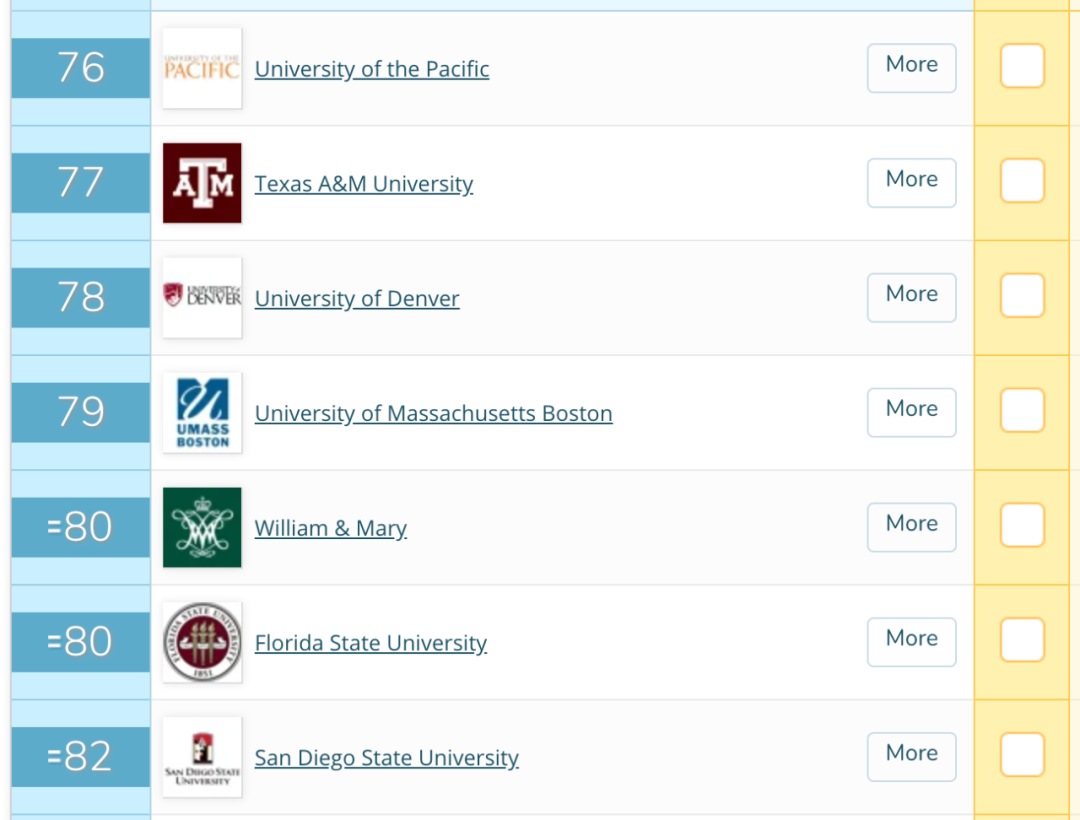Image resolution: width=1080 pixels, height=820 pixels.
Task: Click the University of the Pacific logo
Action: (x=202, y=68)
